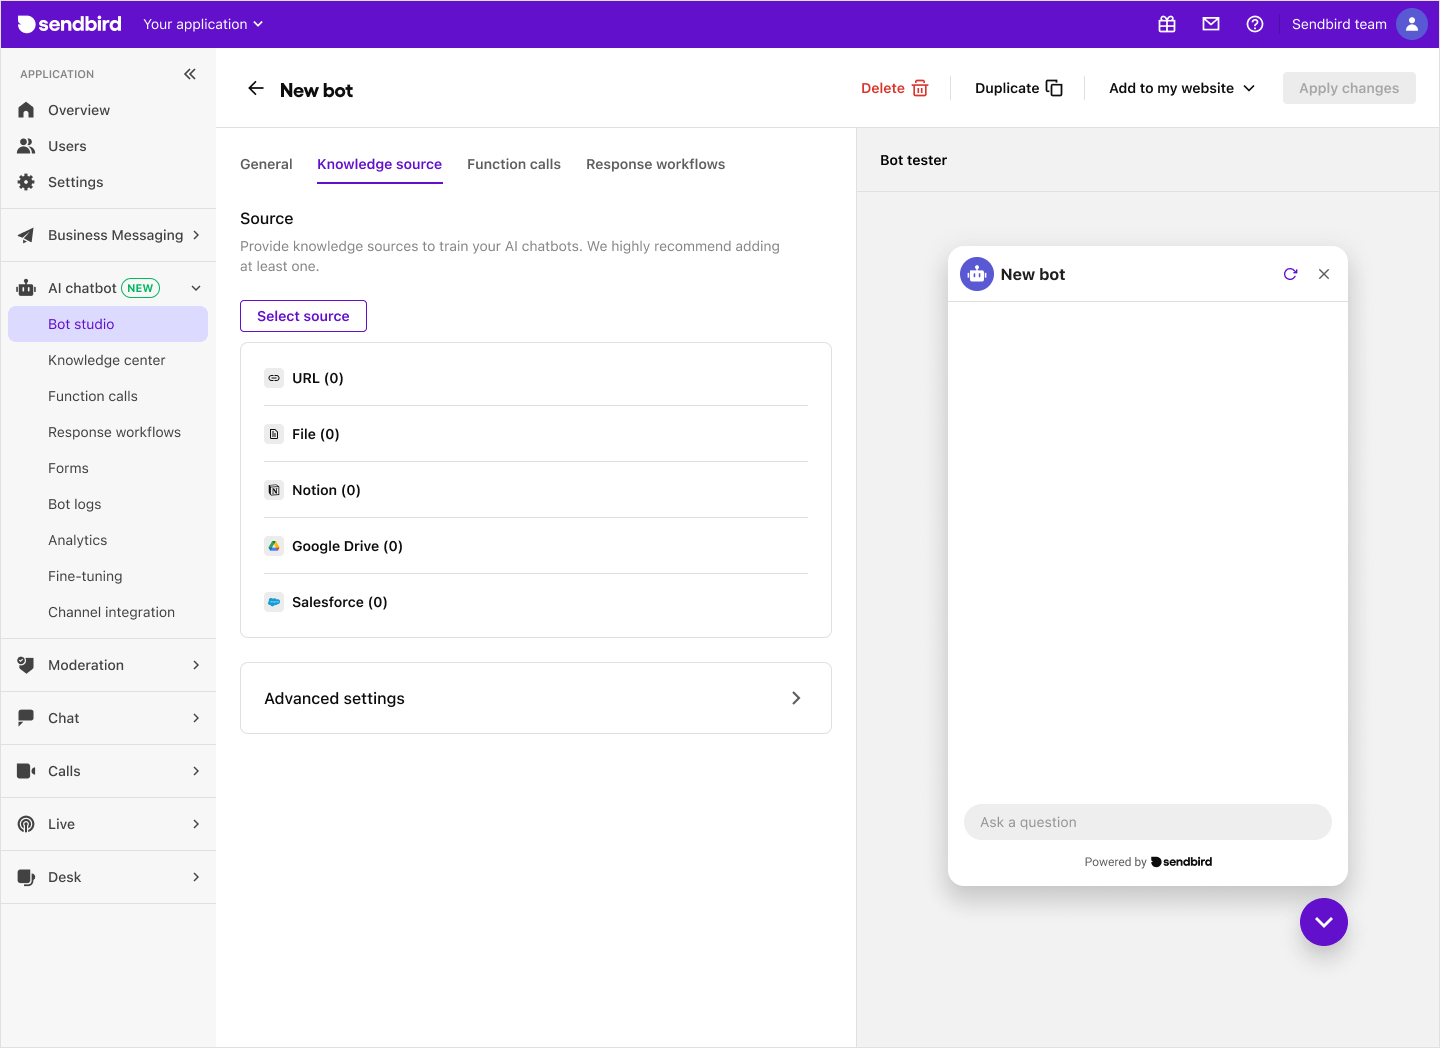
Task: Expand the Desk section chevron
Action: click(x=196, y=877)
